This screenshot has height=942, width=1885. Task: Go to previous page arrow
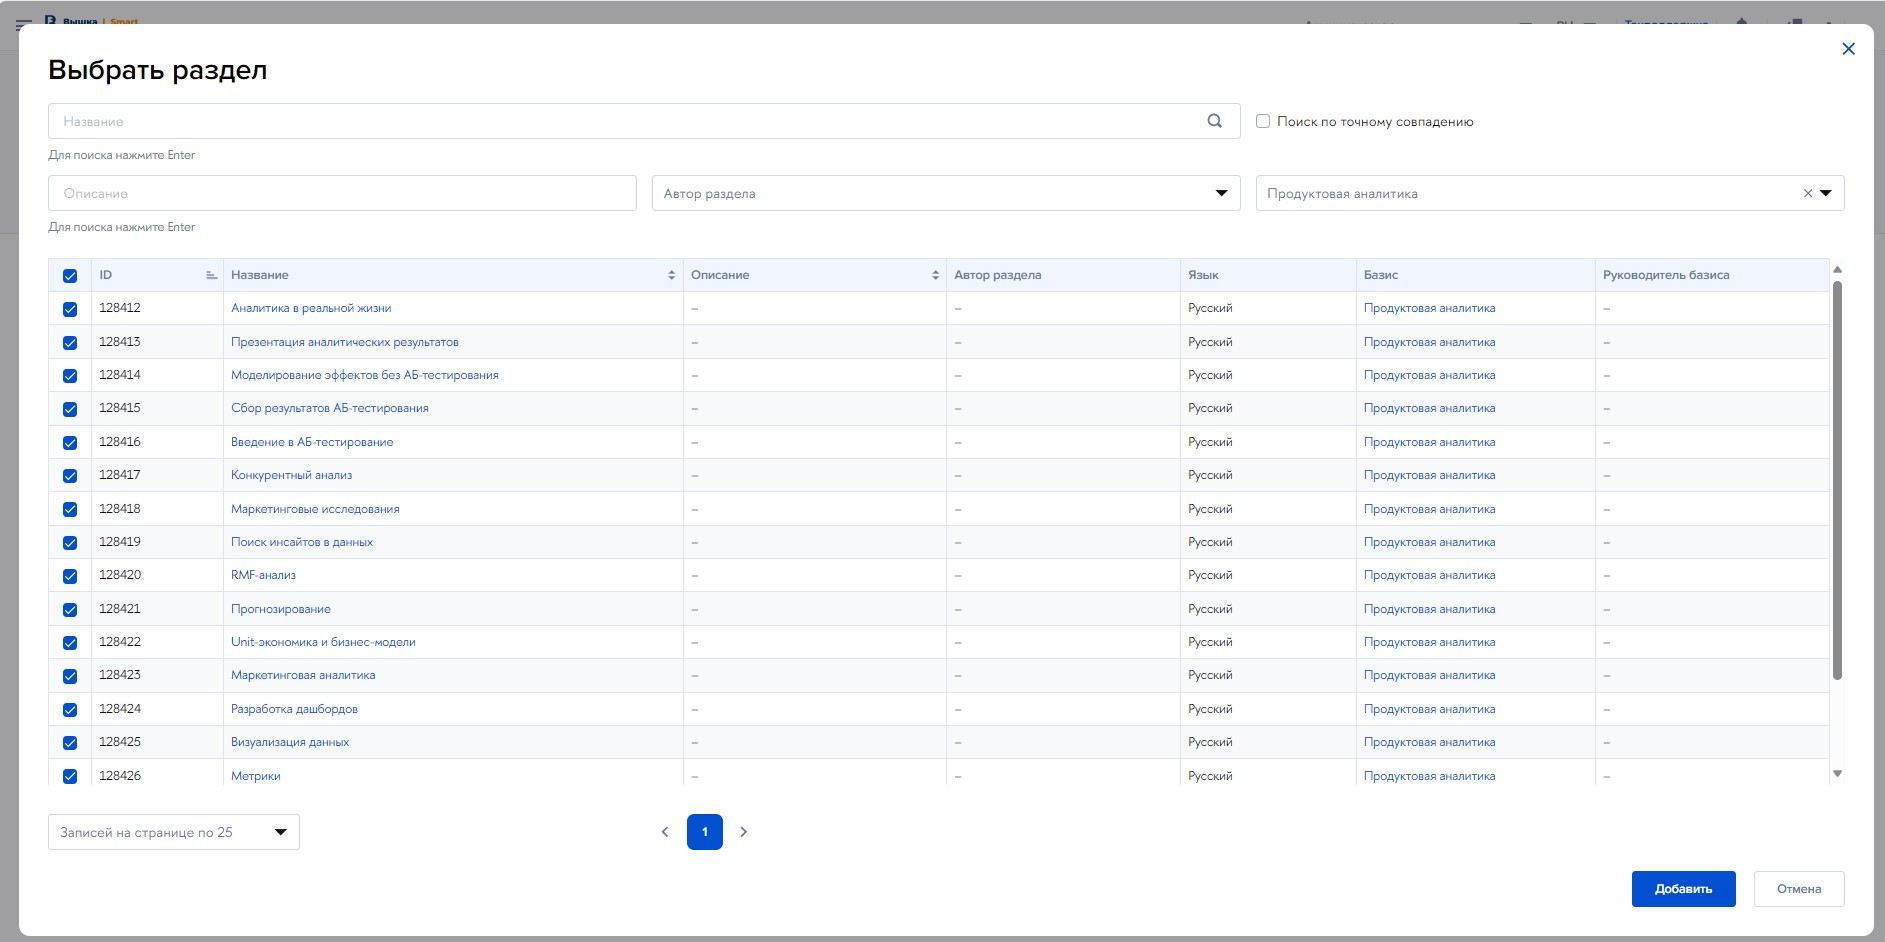coord(665,832)
